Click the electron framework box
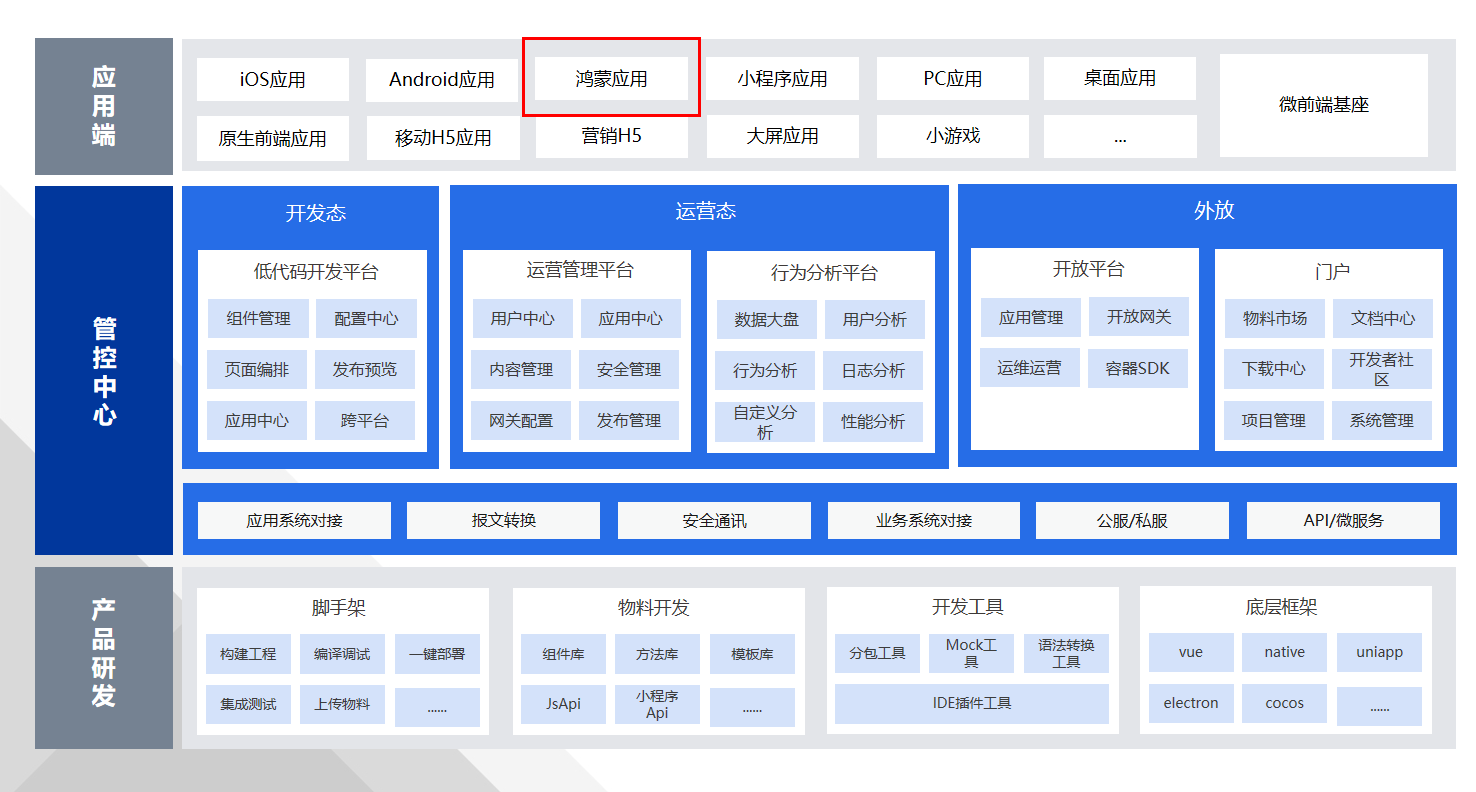Screen dimensions: 1476x792 pos(1190,703)
